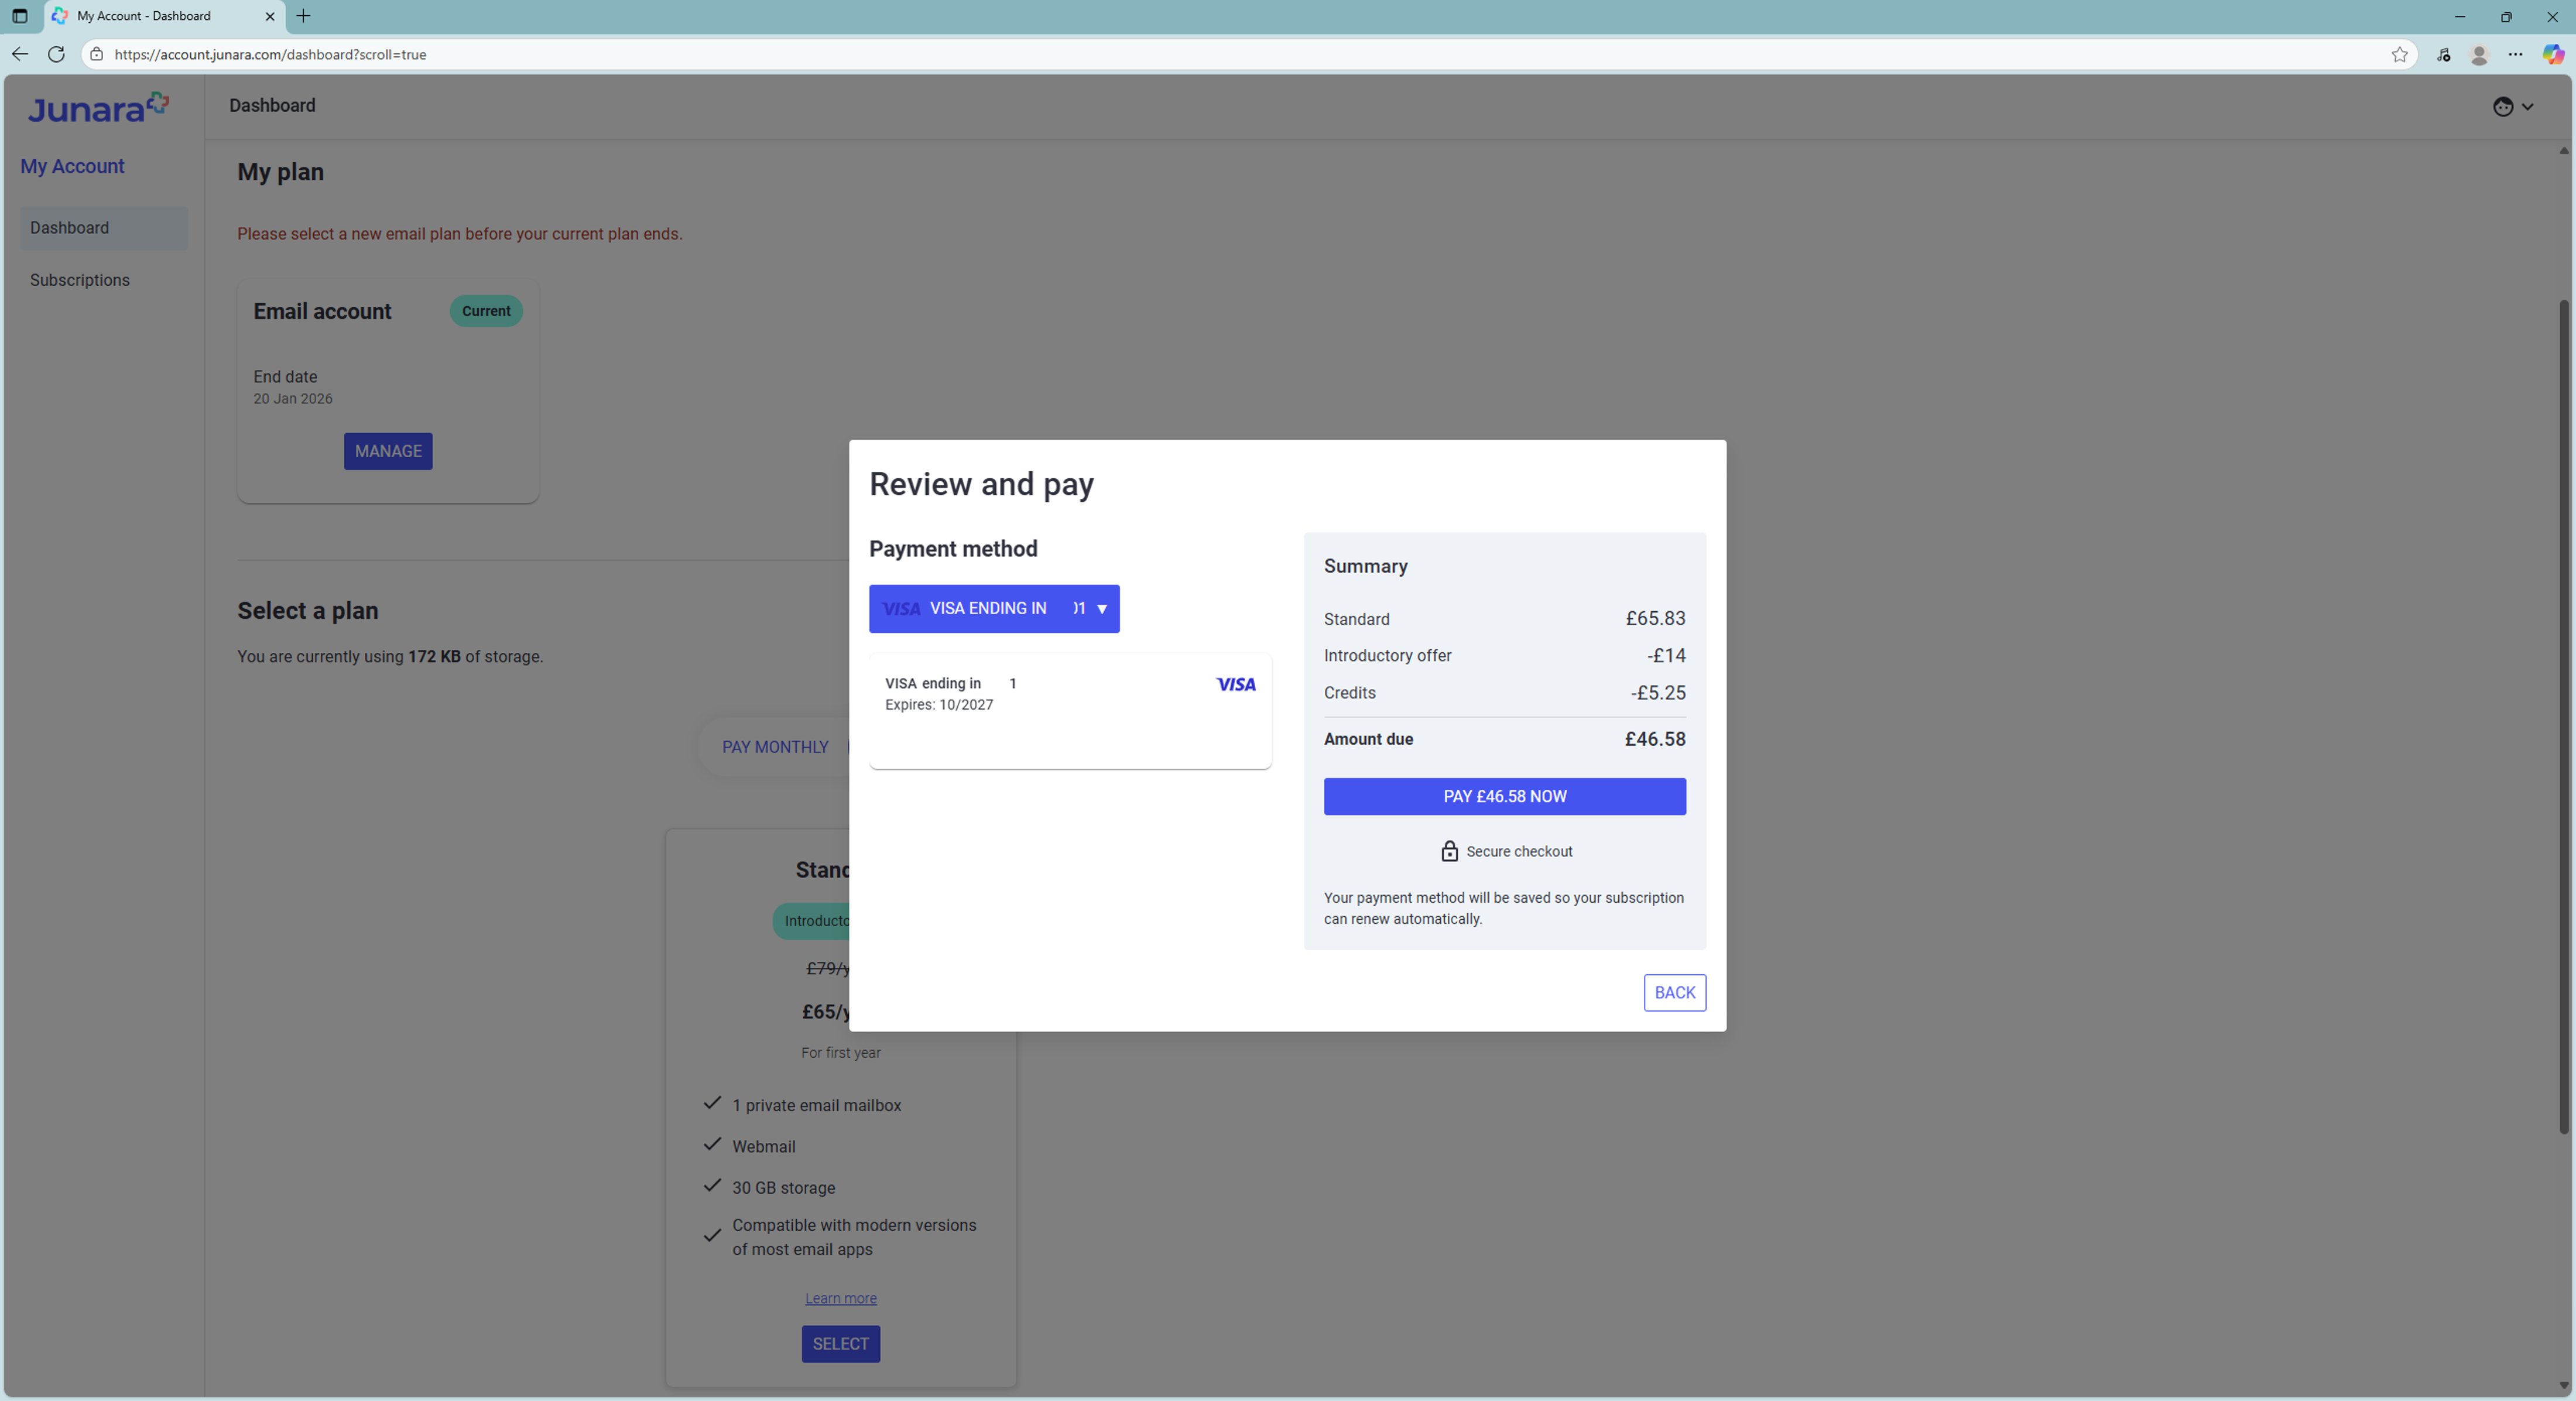The width and height of the screenshot is (2576, 1401).
Task: Click the Amount due £46.58 value
Action: pyautogui.click(x=1655, y=739)
